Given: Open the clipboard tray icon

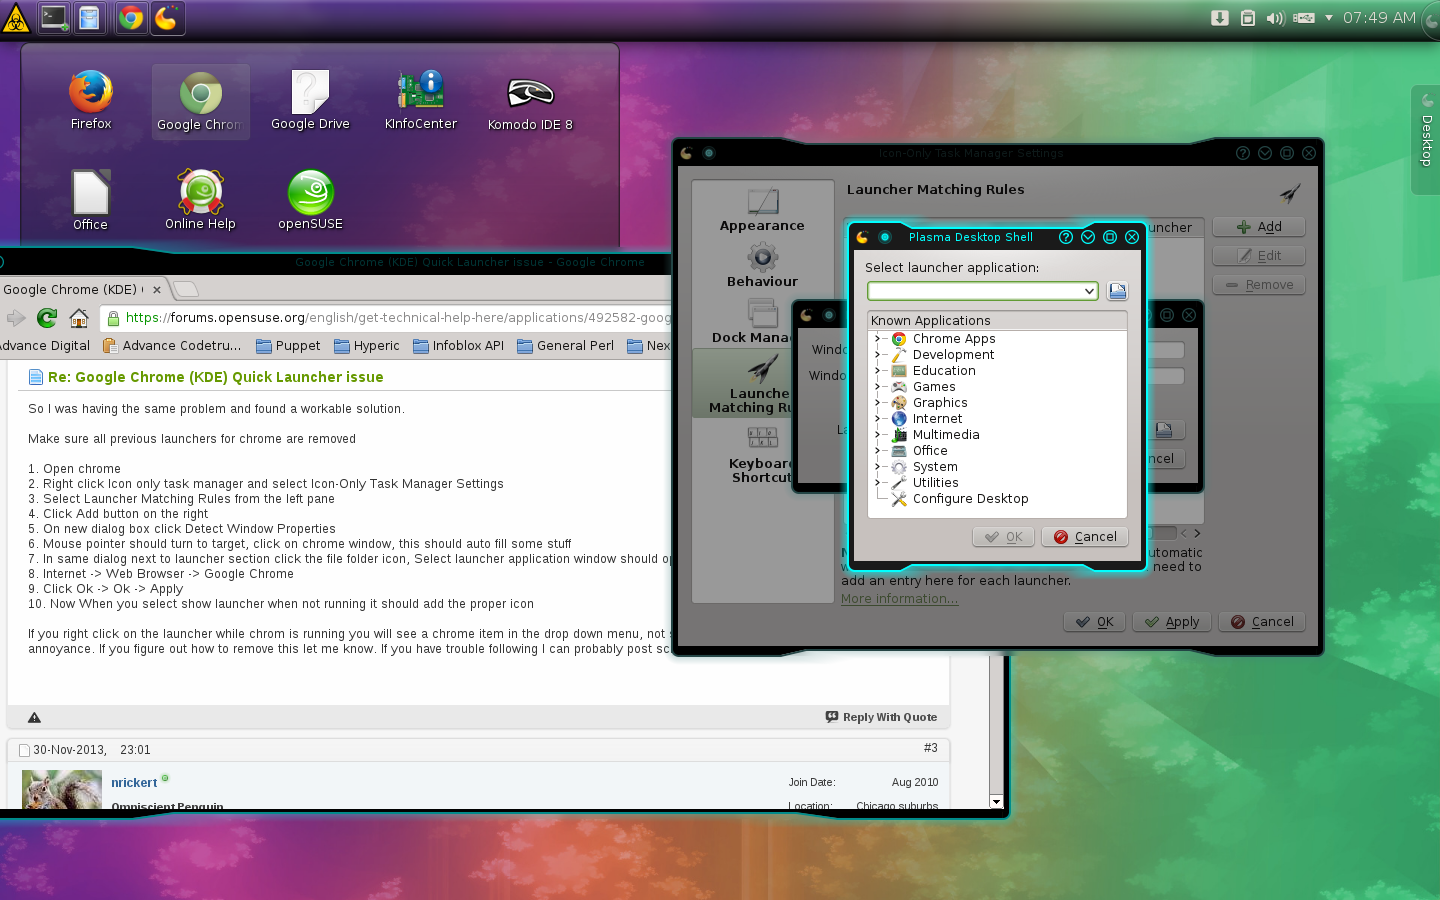Looking at the screenshot, I should [1247, 18].
